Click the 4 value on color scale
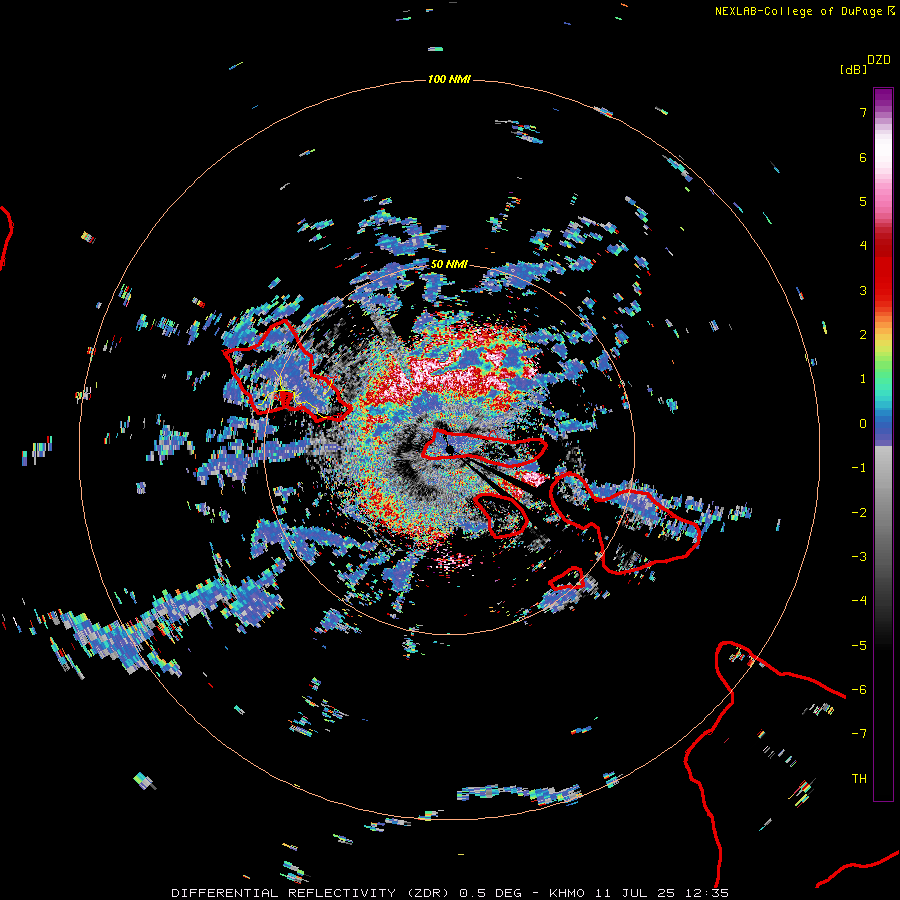This screenshot has width=900, height=900. tap(863, 246)
